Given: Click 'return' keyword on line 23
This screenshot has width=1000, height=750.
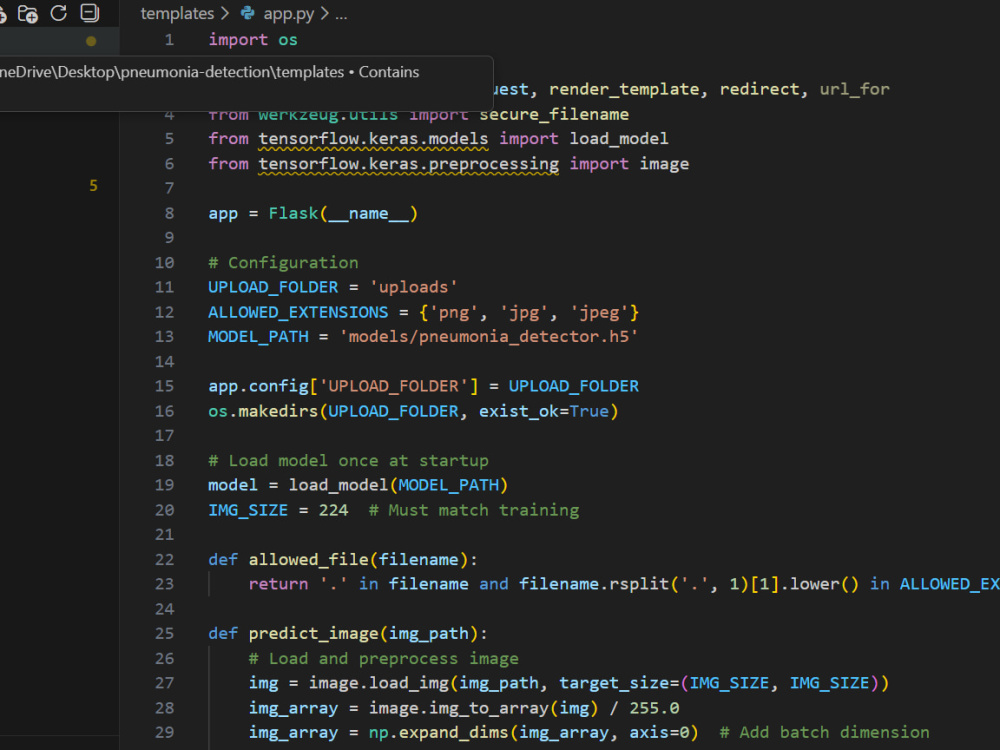Looking at the screenshot, I should coord(278,584).
